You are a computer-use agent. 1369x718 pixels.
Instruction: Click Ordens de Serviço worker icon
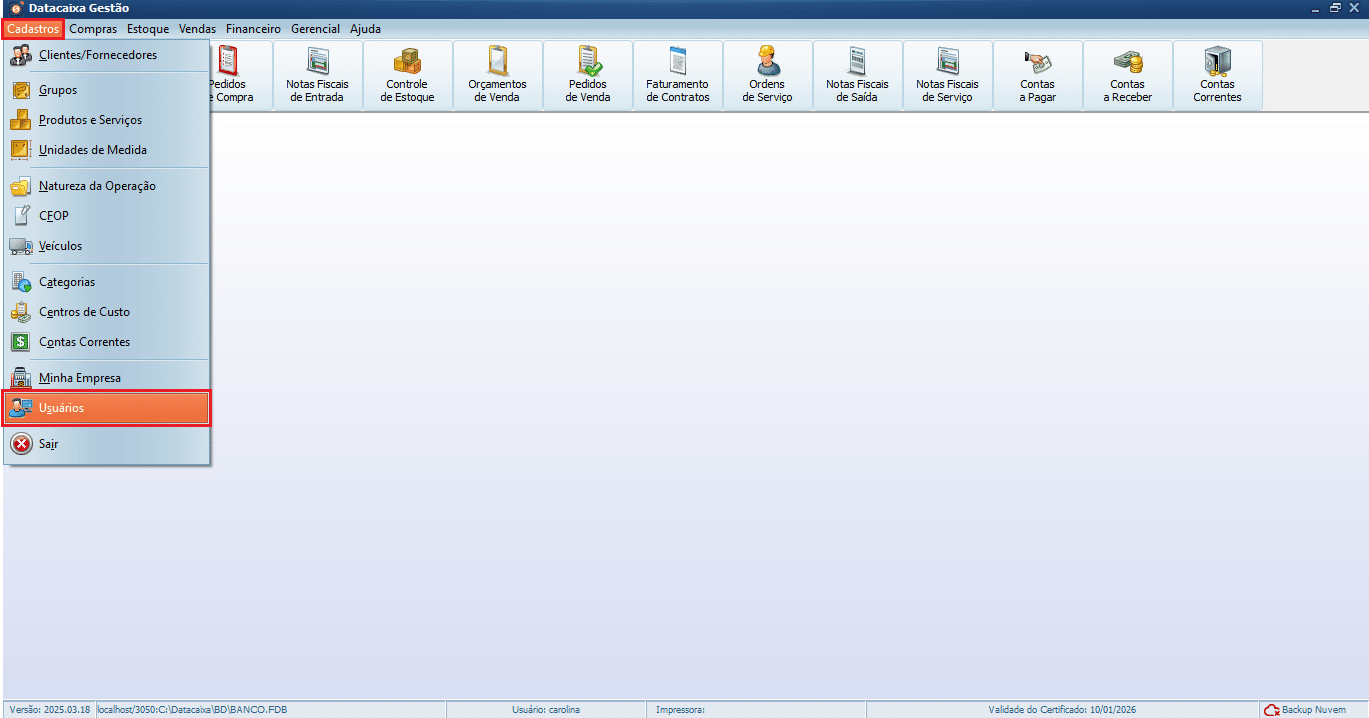767,75
